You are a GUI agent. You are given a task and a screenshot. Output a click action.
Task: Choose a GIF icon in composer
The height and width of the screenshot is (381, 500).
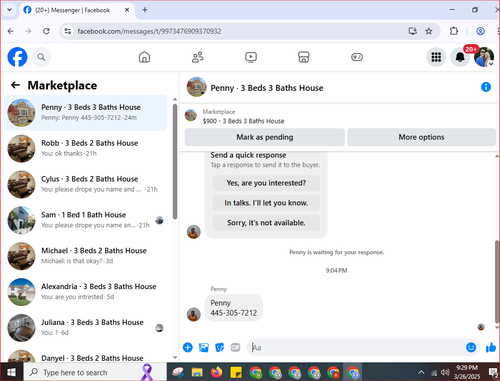pyautogui.click(x=235, y=347)
